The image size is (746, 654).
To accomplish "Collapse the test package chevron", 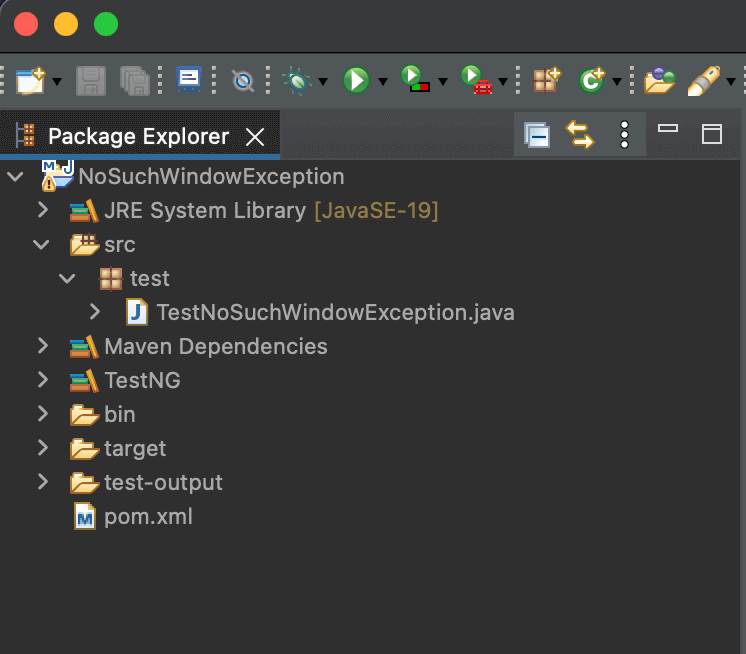I will [x=67, y=279].
